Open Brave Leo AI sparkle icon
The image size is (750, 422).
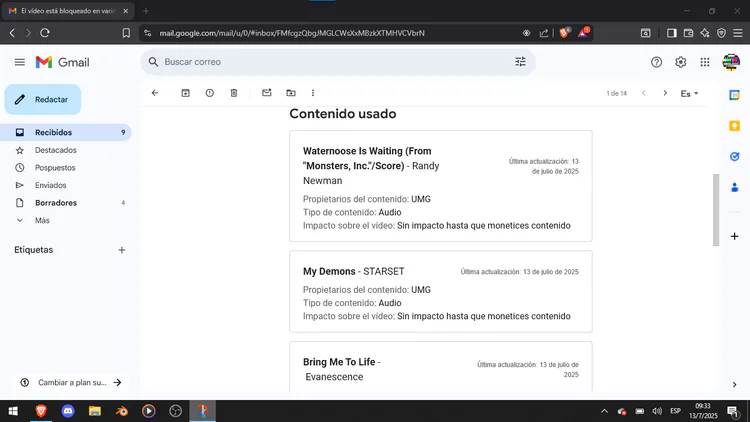tap(705, 33)
